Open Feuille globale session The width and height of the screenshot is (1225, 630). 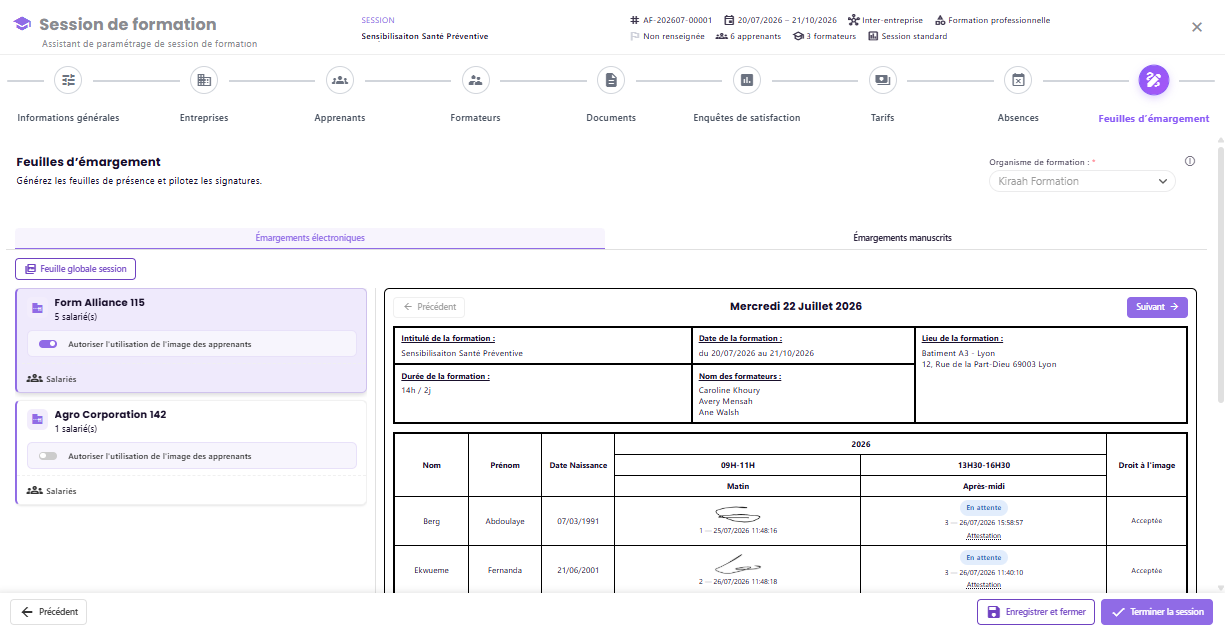pyautogui.click(x=76, y=269)
